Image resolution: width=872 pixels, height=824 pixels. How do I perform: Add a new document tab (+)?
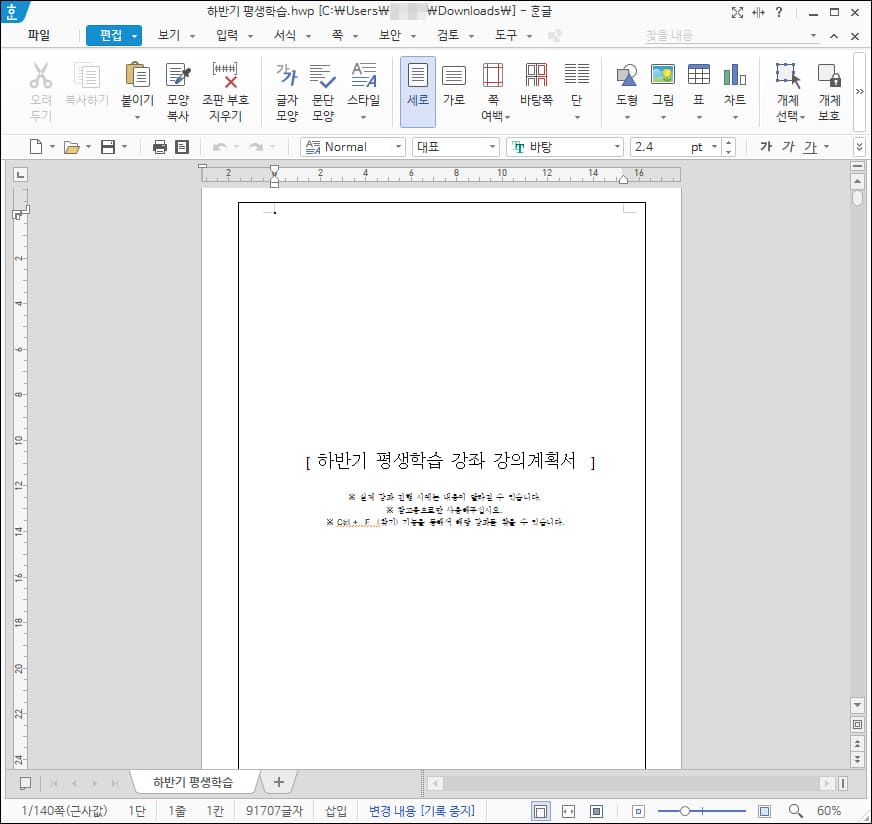pyautogui.click(x=279, y=782)
